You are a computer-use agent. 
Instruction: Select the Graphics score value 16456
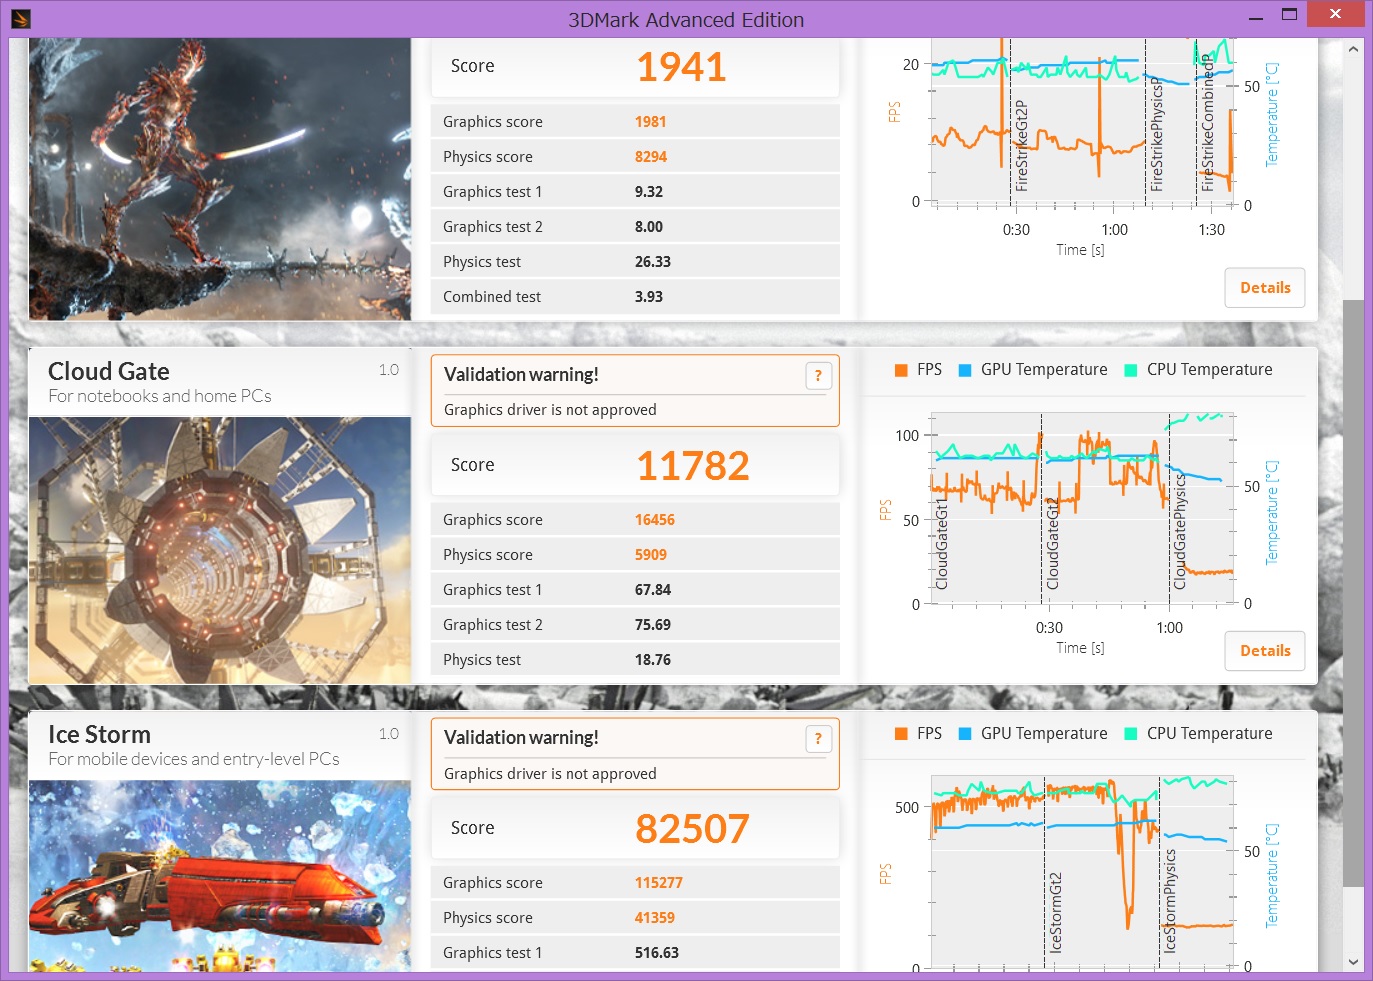click(655, 520)
